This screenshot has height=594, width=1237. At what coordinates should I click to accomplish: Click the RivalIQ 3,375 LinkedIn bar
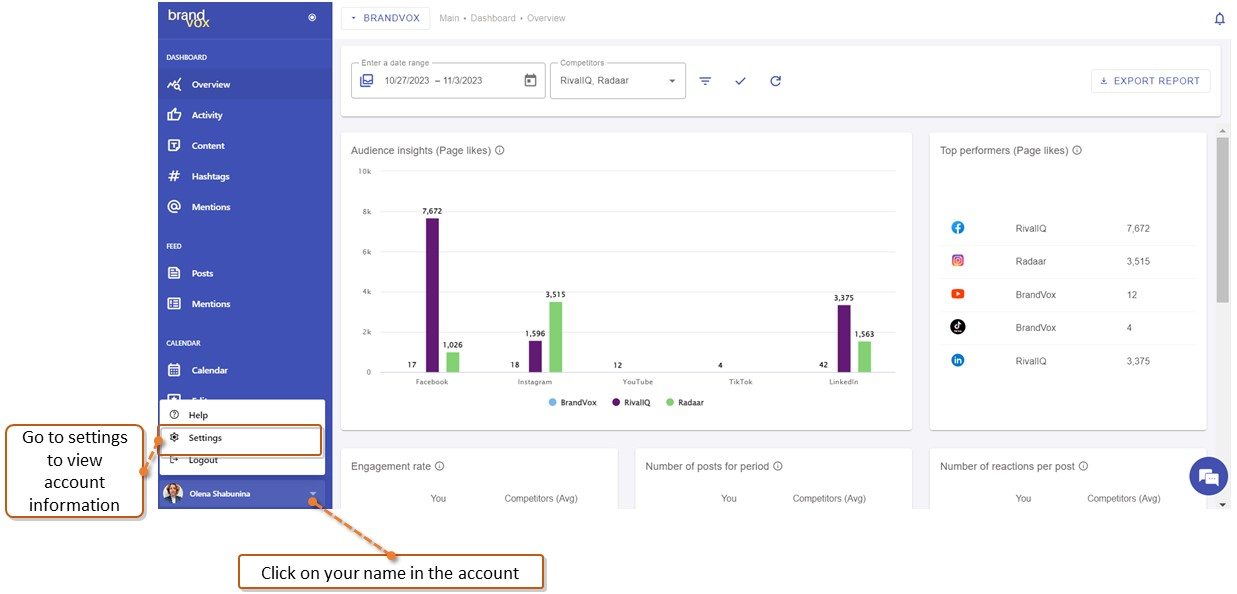coord(844,339)
